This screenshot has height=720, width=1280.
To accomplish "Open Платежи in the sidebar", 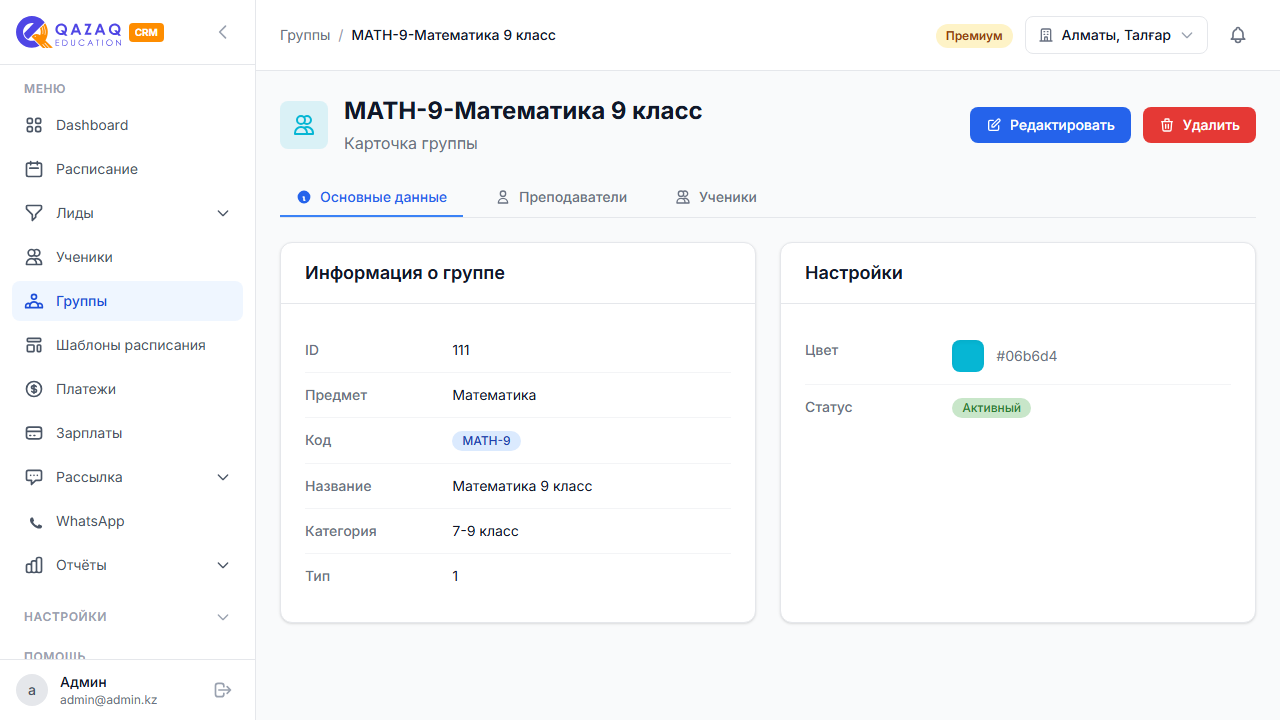I will click(128, 389).
